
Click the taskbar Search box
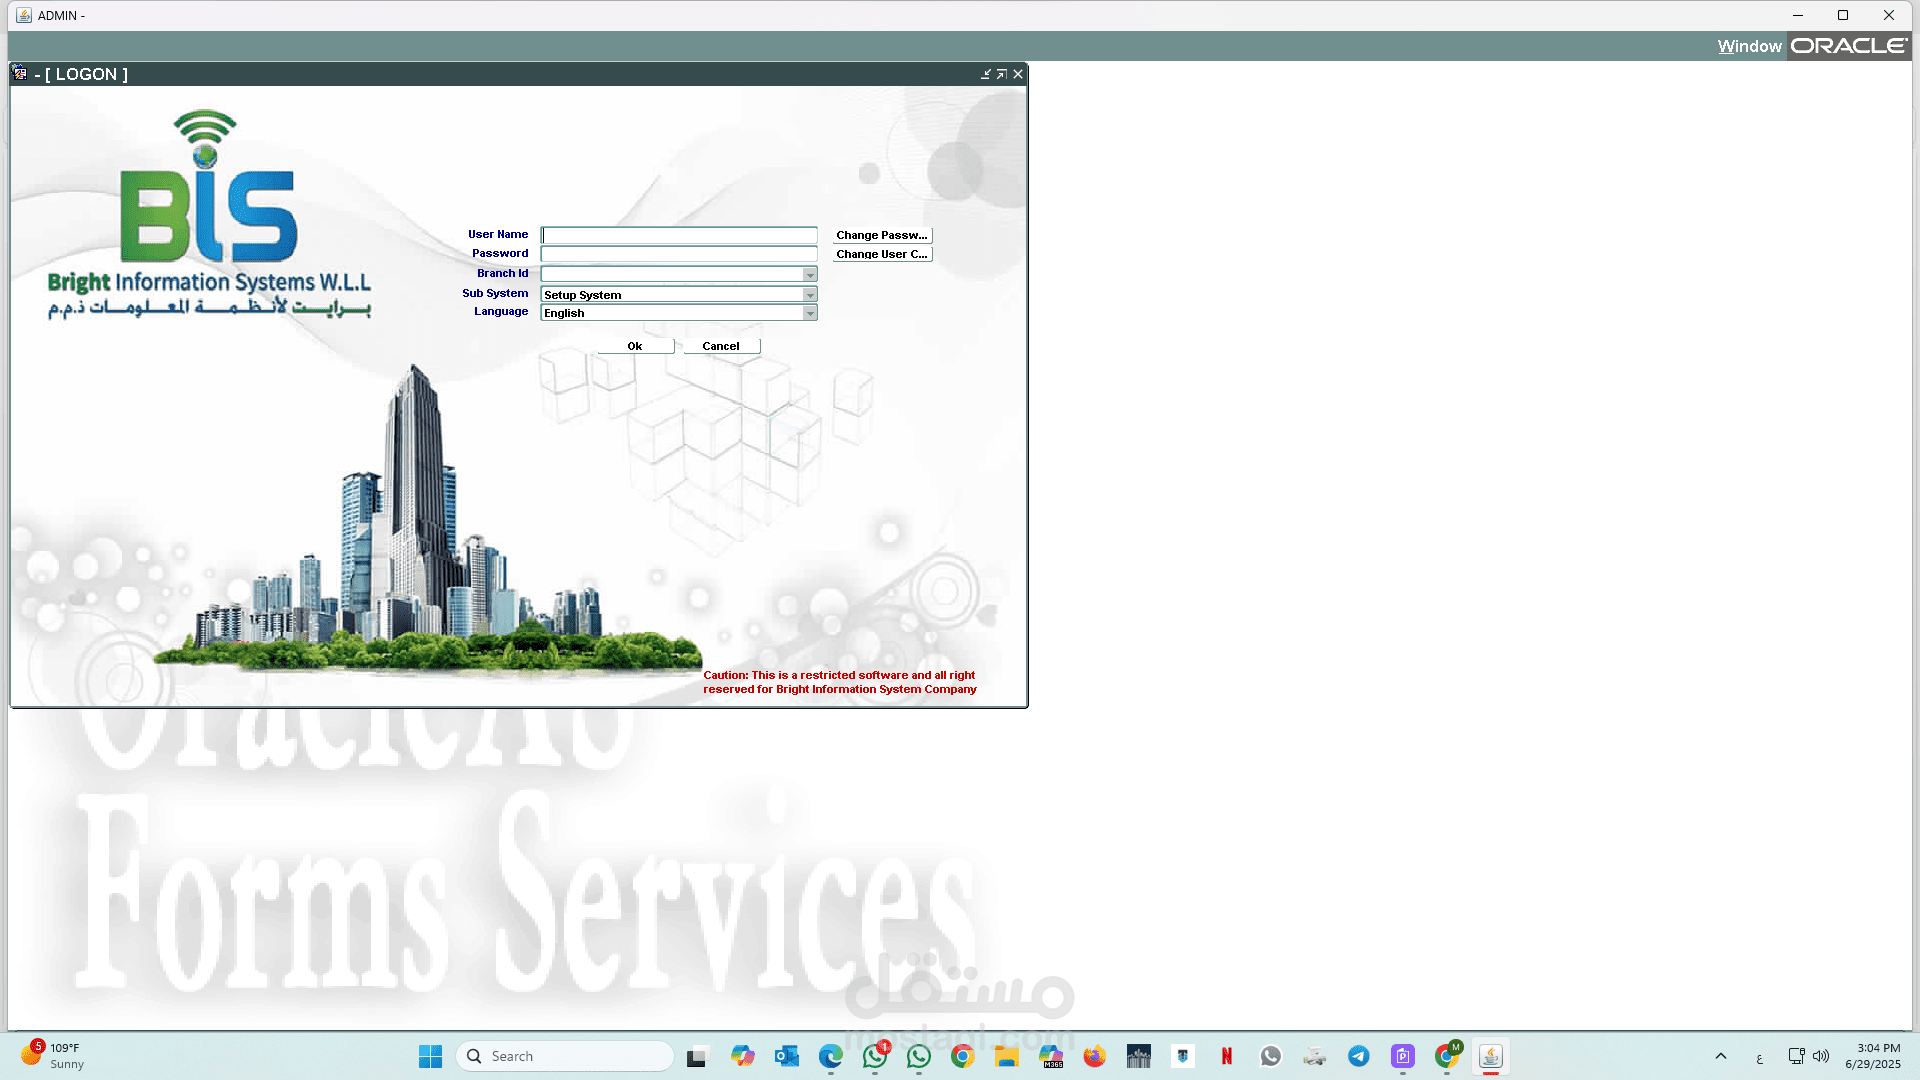click(x=565, y=1056)
